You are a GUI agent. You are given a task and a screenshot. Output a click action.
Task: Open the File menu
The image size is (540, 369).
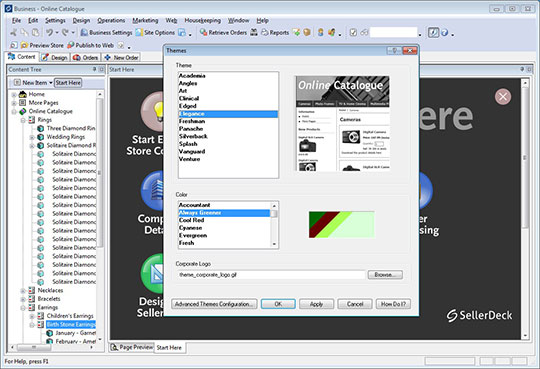coord(16,21)
